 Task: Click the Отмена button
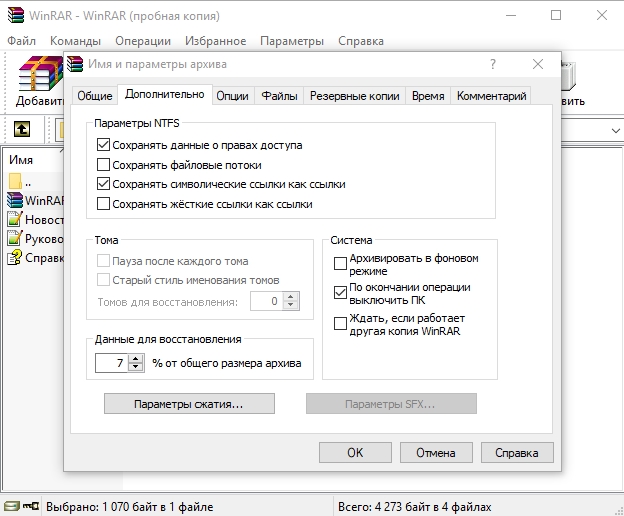coord(436,452)
